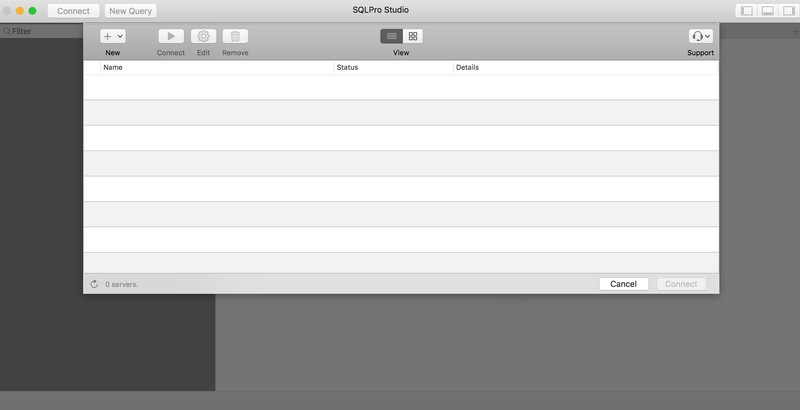Sort by the Details column header
Screen dimensions: 800x410
[586, 67]
